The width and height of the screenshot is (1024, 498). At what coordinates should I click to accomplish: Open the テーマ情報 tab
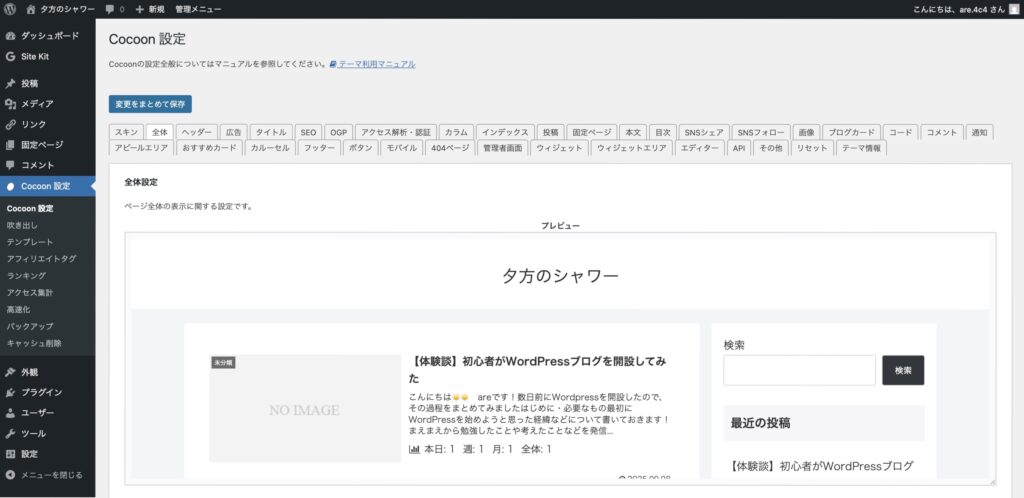861,148
